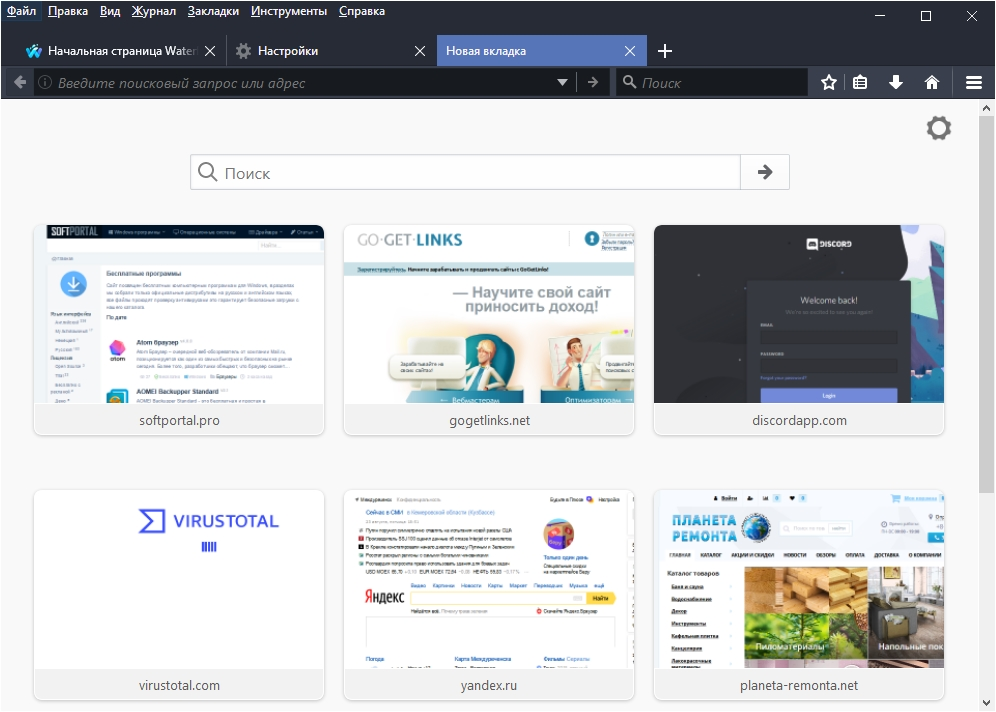This screenshot has width=996, height=712.
Task: Open the downloads arrow icon
Action: 896,83
